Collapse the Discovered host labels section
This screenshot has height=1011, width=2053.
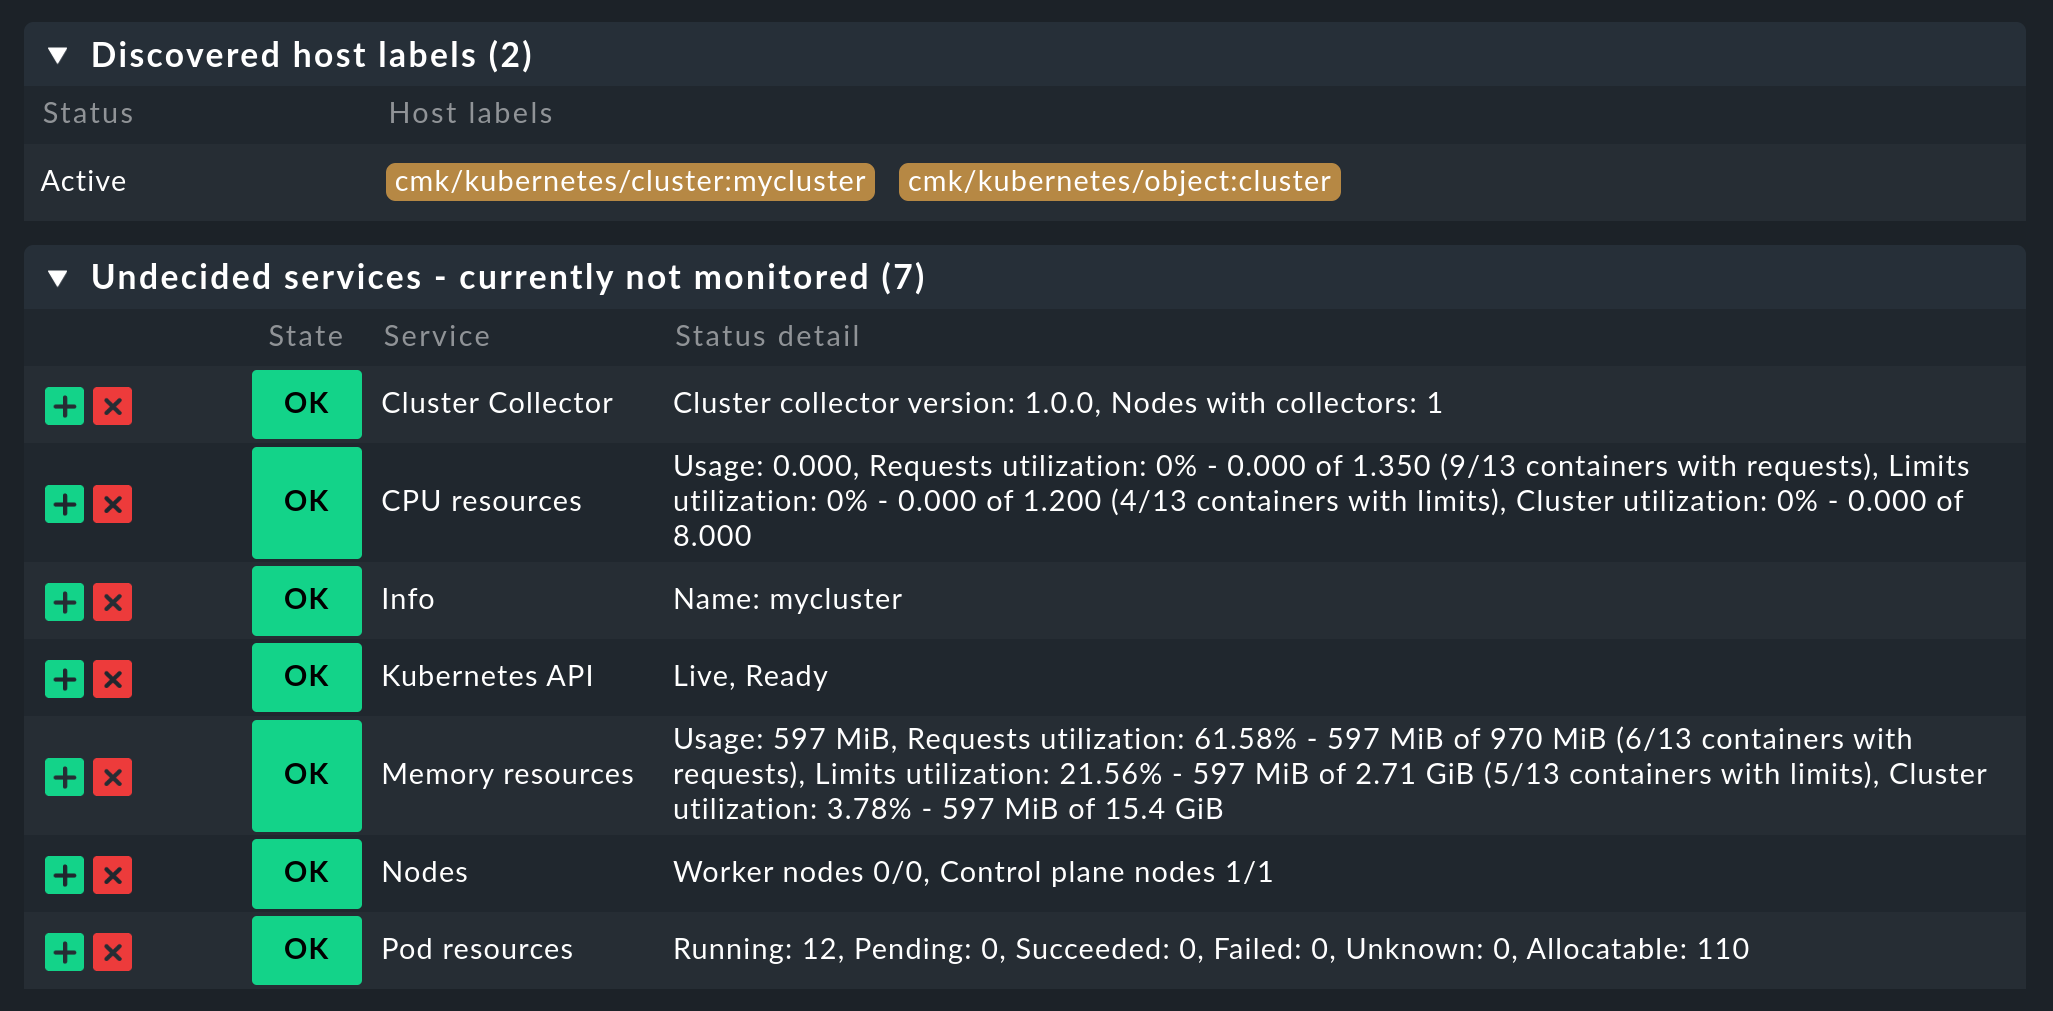coord(59,55)
